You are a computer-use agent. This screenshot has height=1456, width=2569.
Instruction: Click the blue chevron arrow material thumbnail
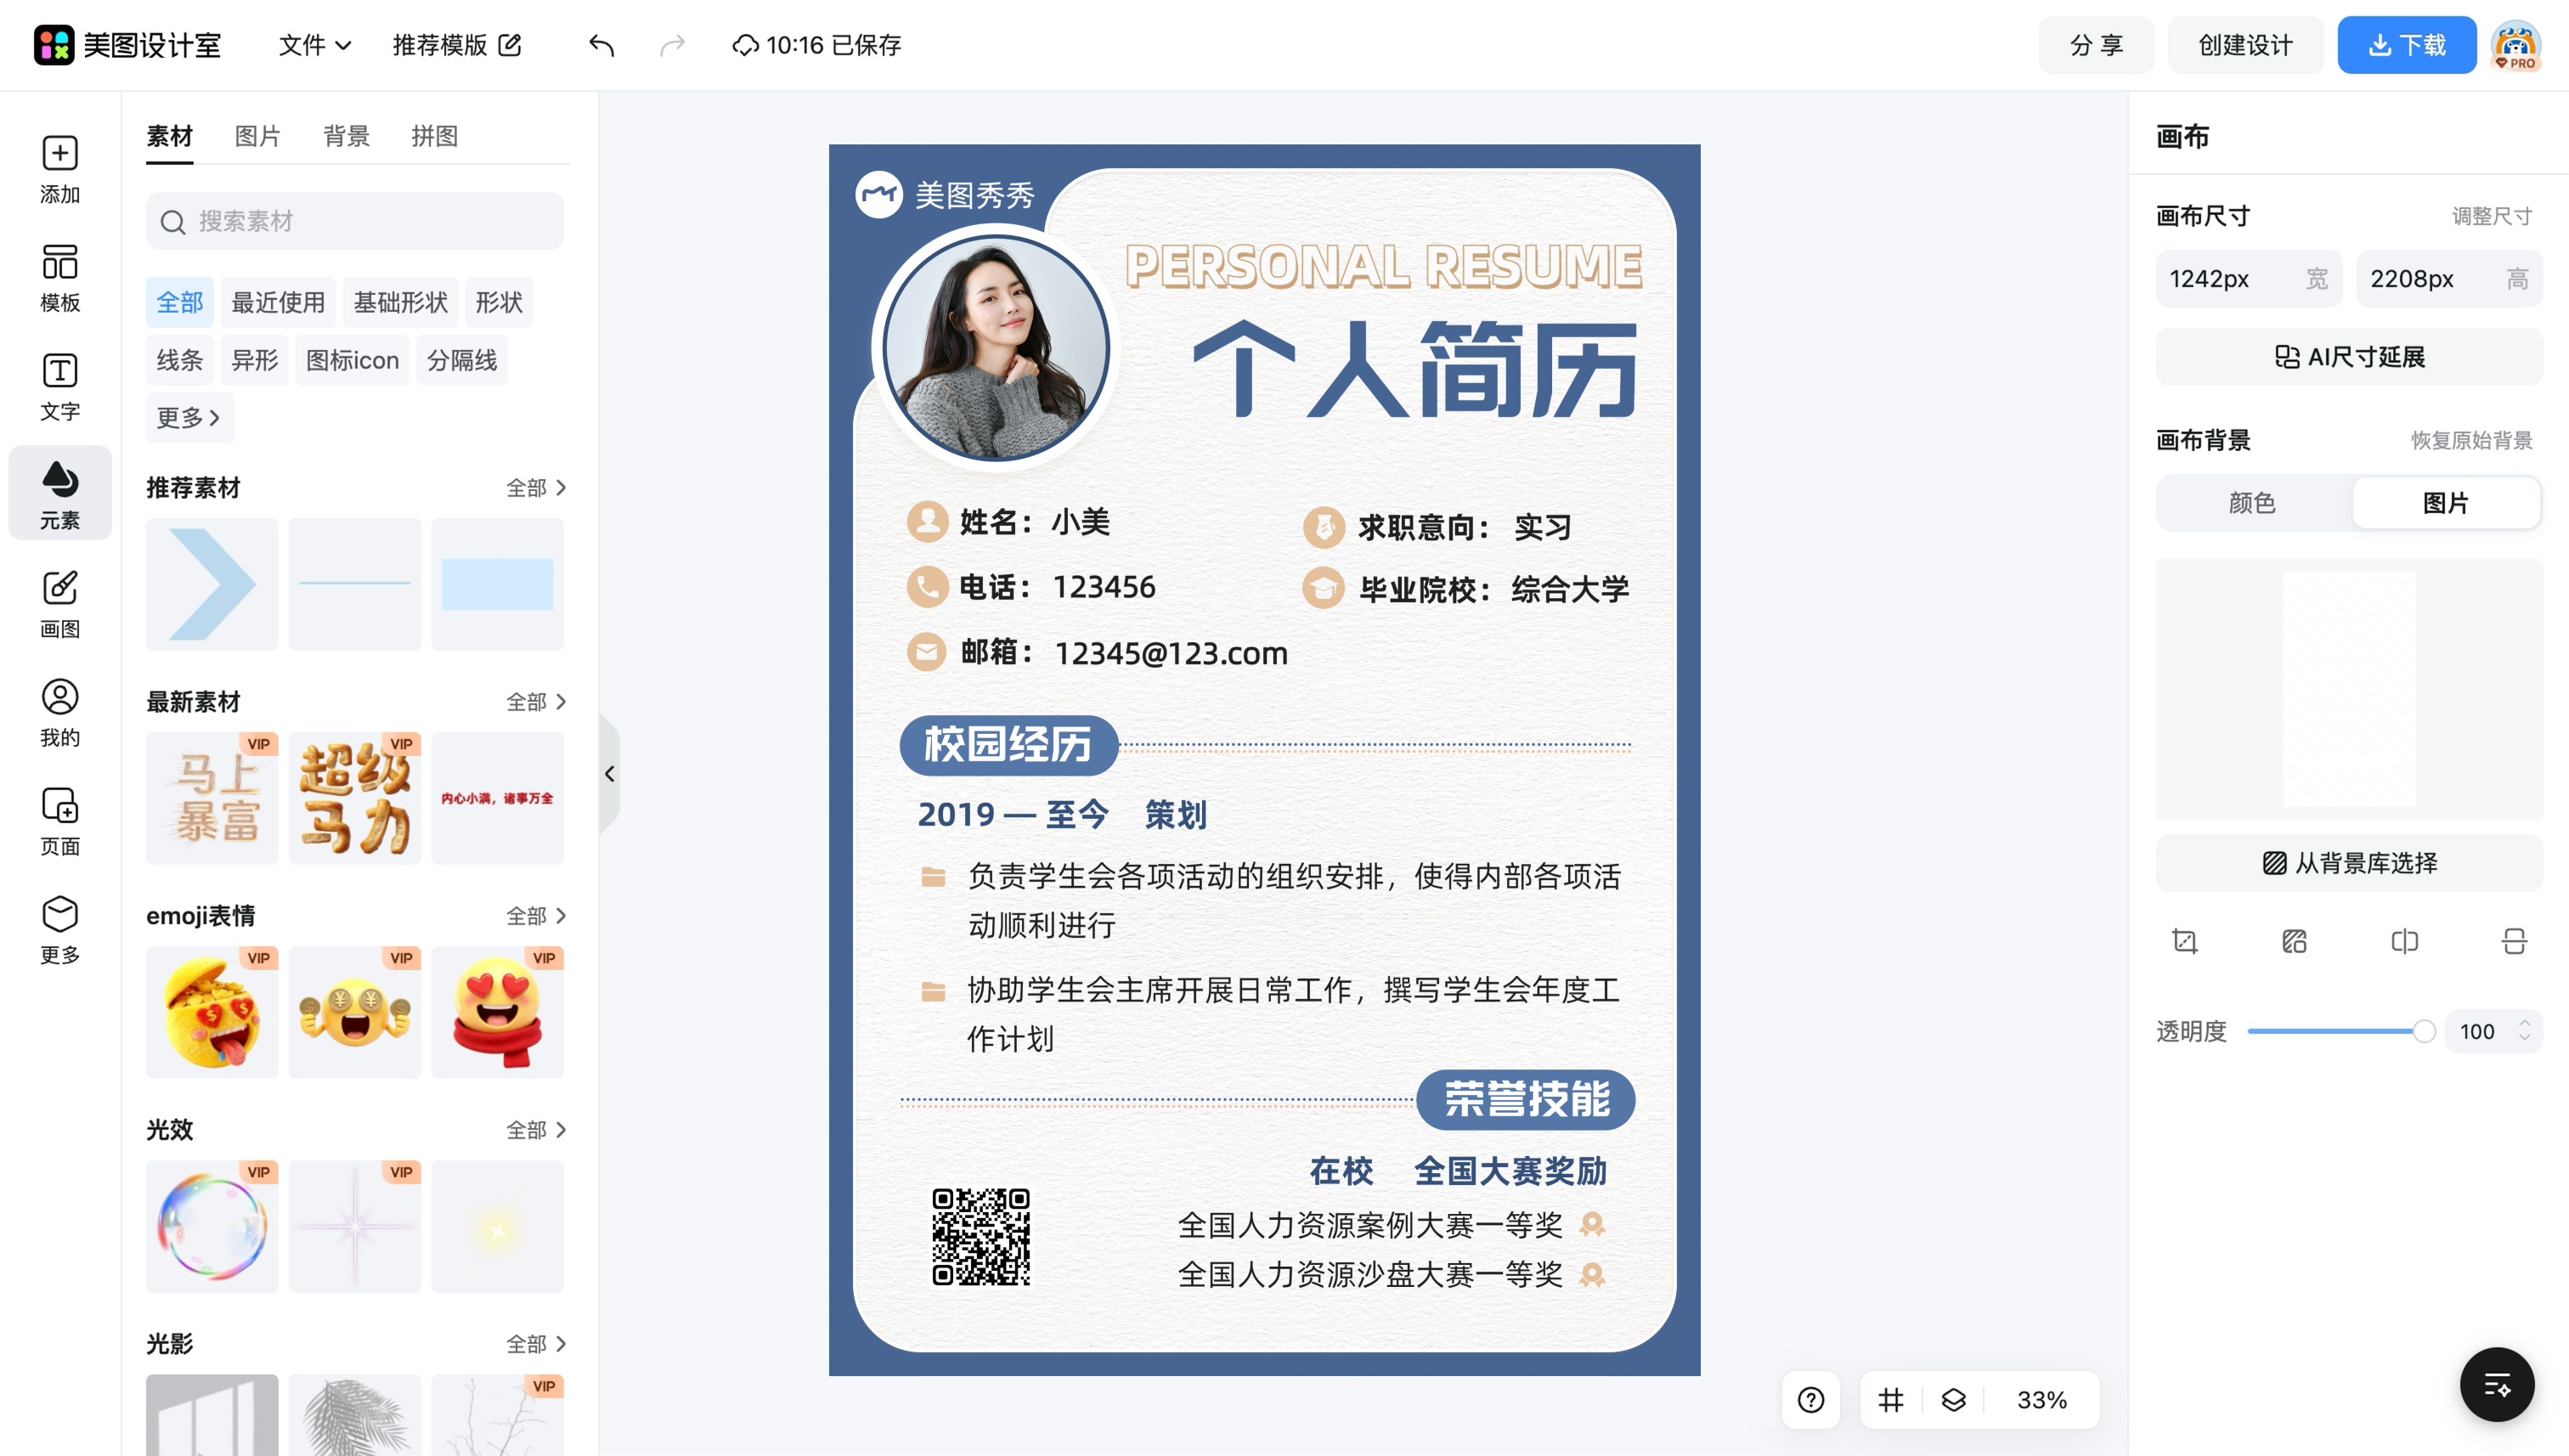pos(212,584)
